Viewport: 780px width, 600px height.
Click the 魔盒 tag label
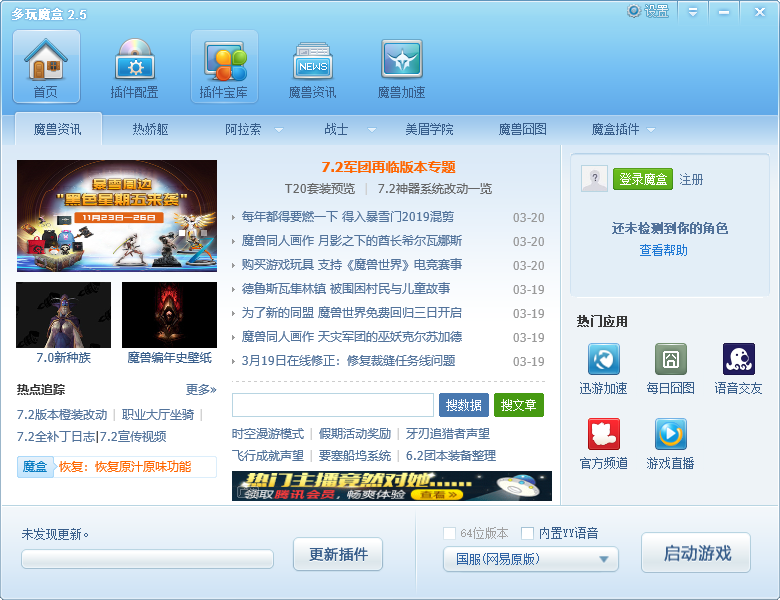pos(35,467)
